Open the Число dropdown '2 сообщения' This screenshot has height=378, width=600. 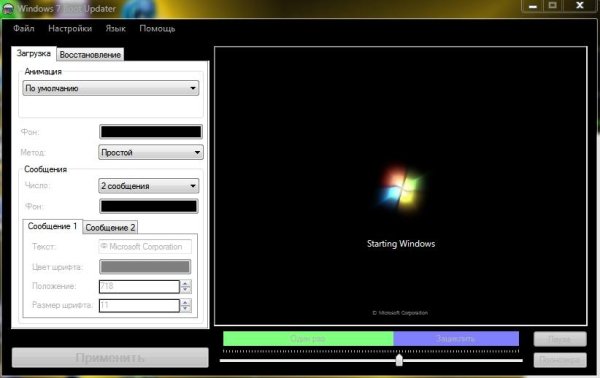(148, 186)
